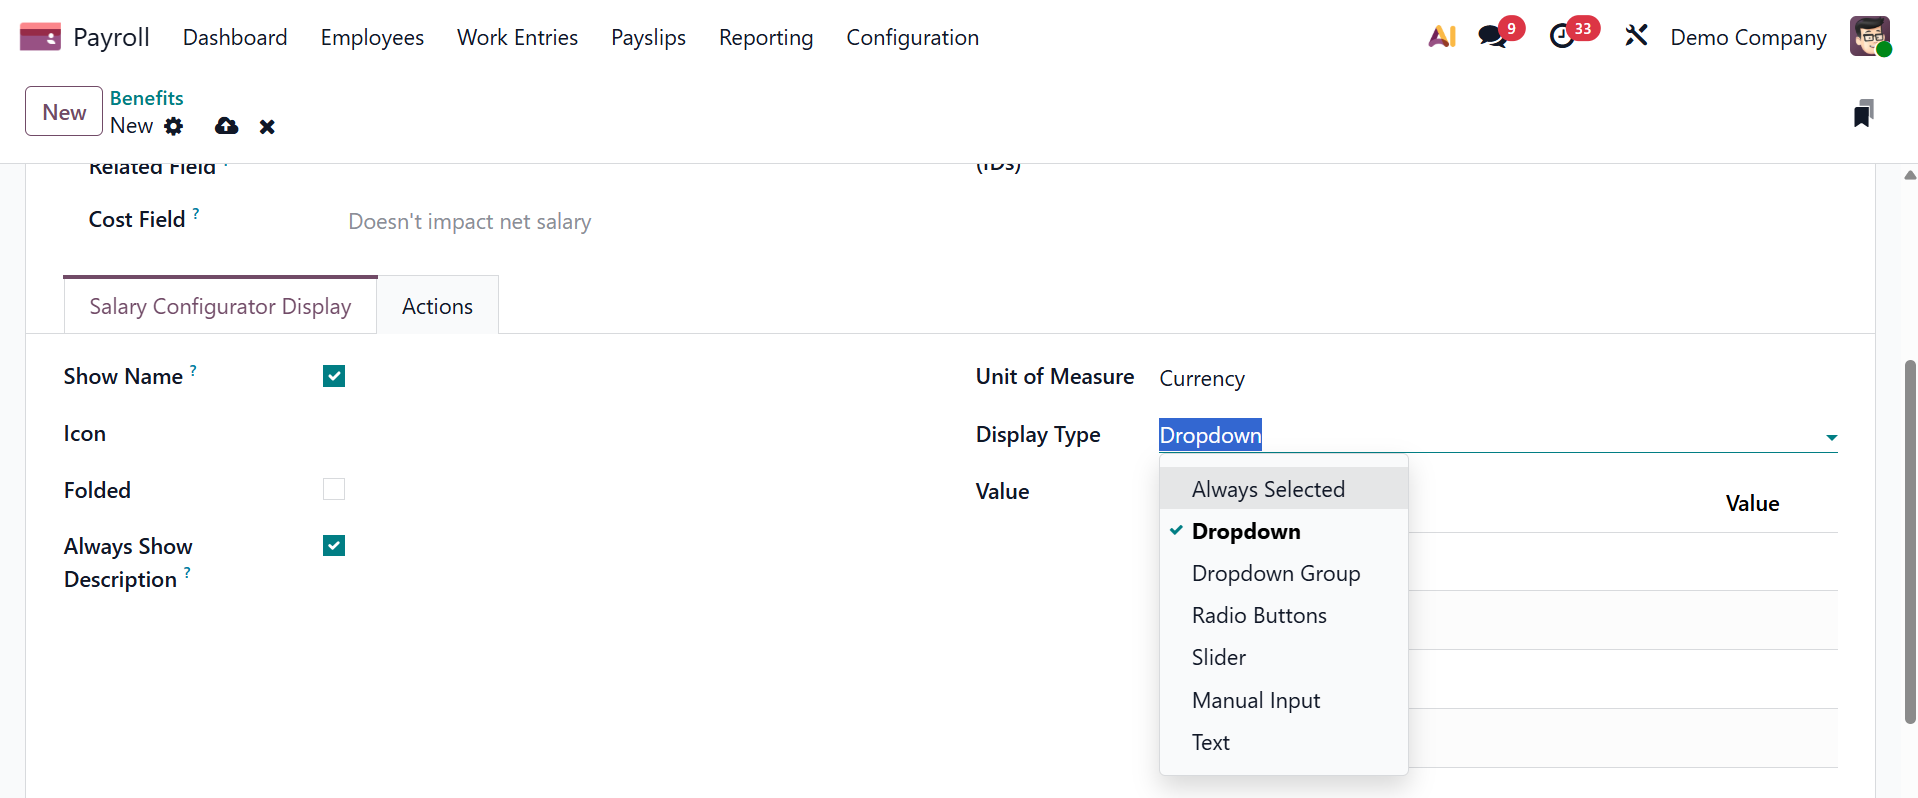
Task: Enable the Folded checkbox
Action: pyautogui.click(x=334, y=489)
